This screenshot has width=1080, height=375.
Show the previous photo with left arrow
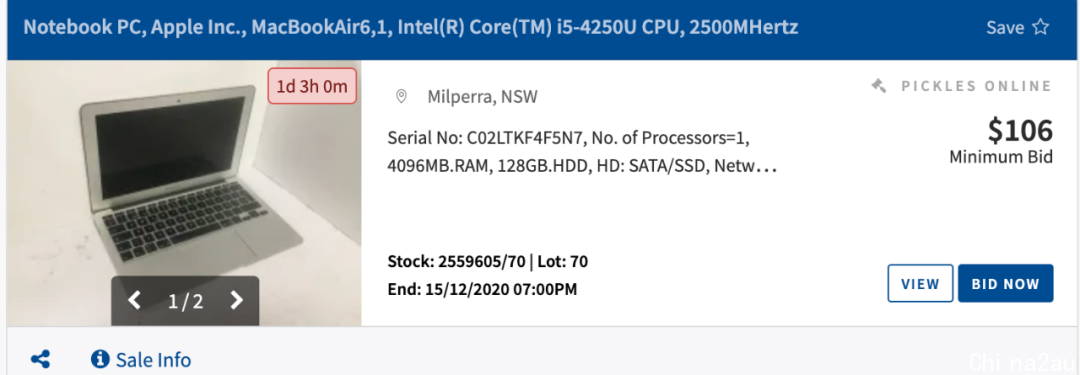point(135,300)
